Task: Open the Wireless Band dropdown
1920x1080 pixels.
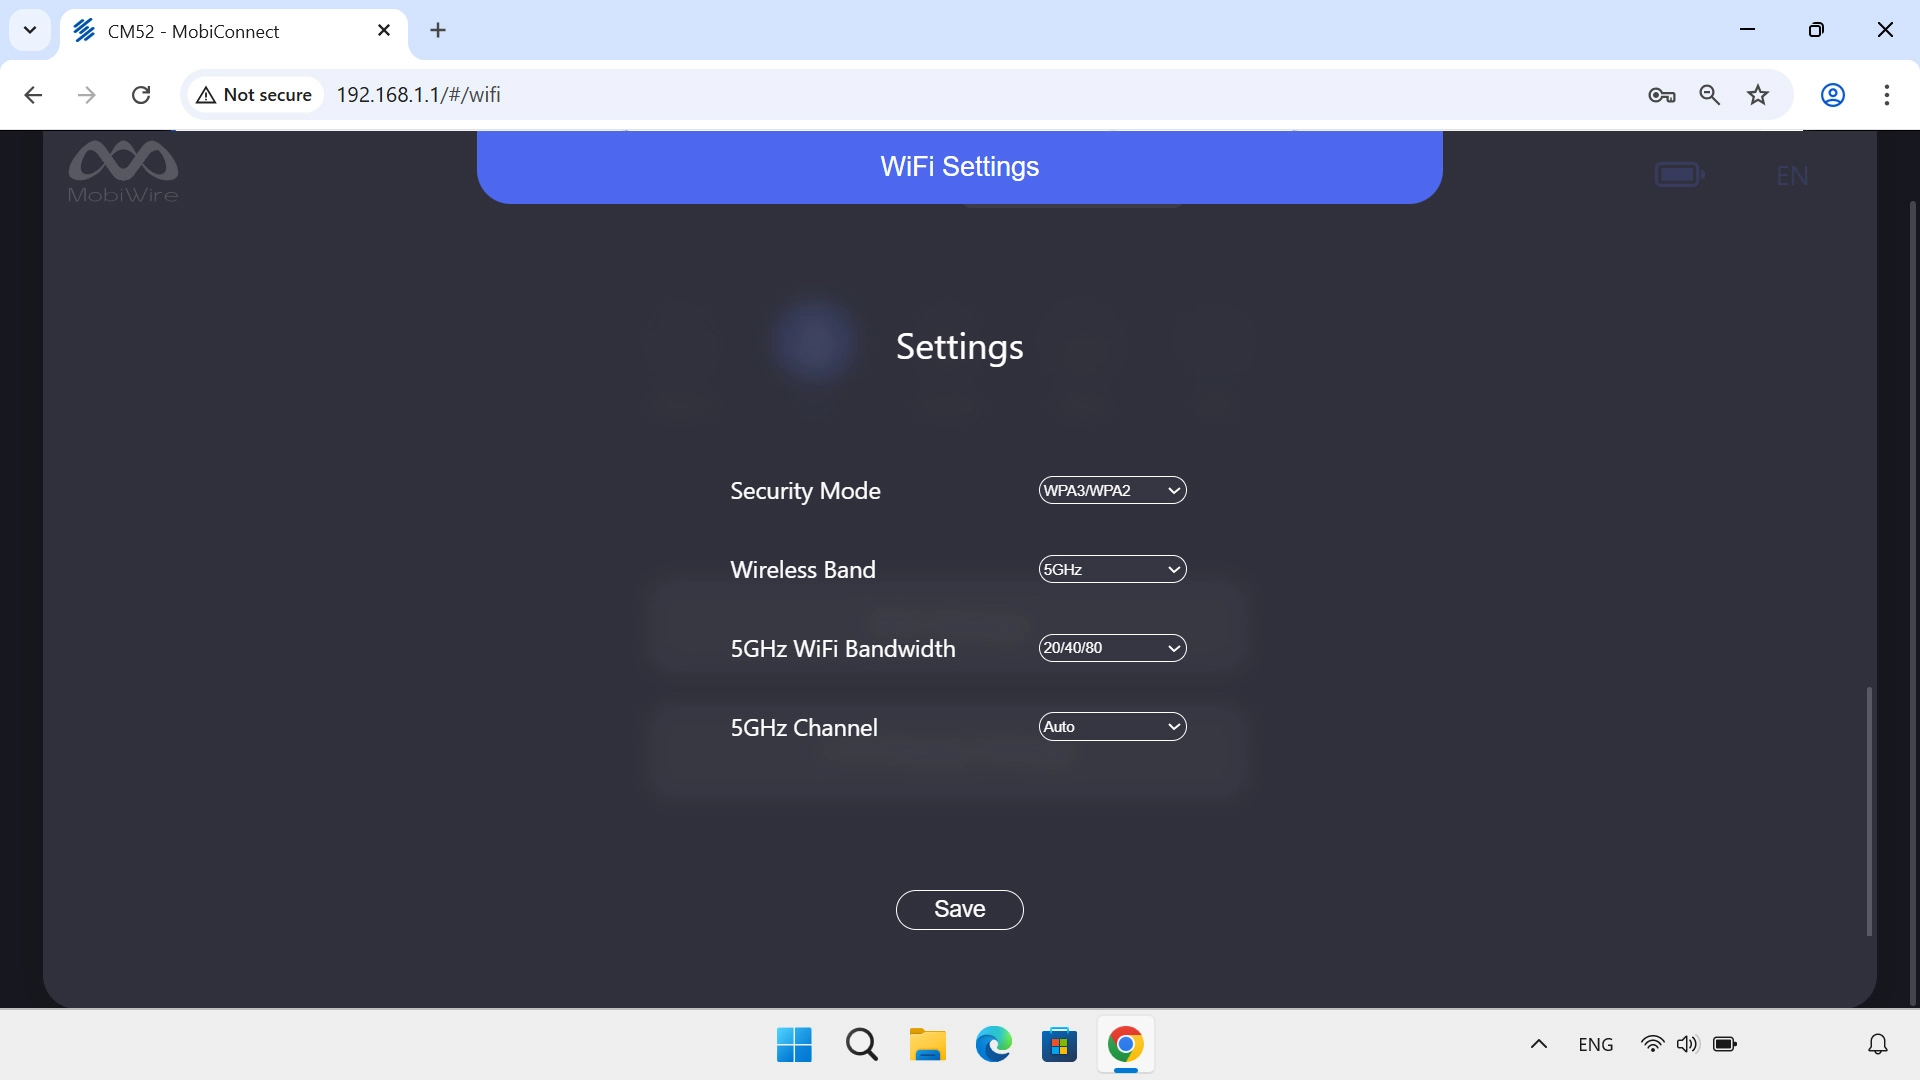Action: click(x=1112, y=569)
